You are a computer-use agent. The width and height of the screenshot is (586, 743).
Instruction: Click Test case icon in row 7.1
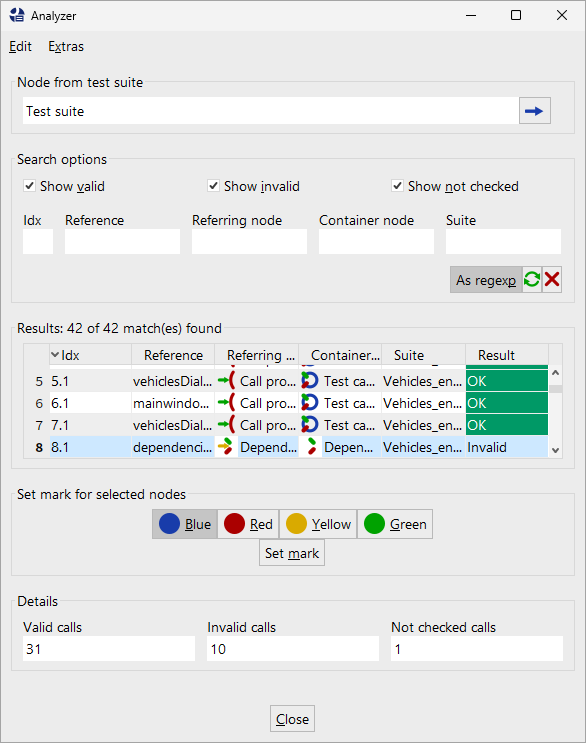[310, 425]
